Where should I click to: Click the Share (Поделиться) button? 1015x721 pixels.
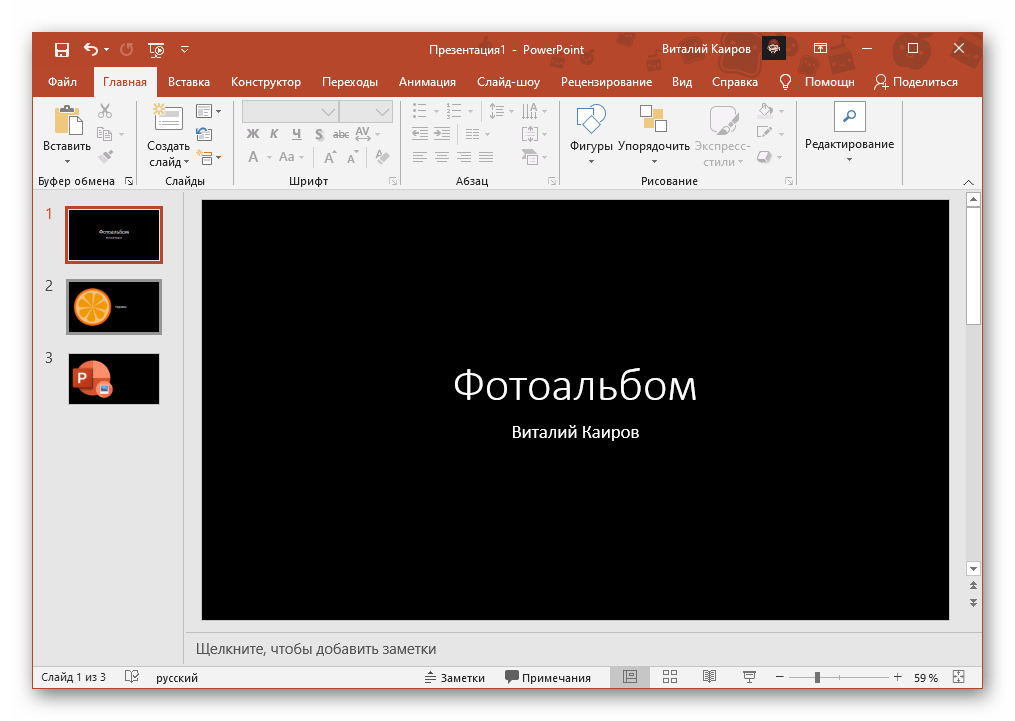916,82
